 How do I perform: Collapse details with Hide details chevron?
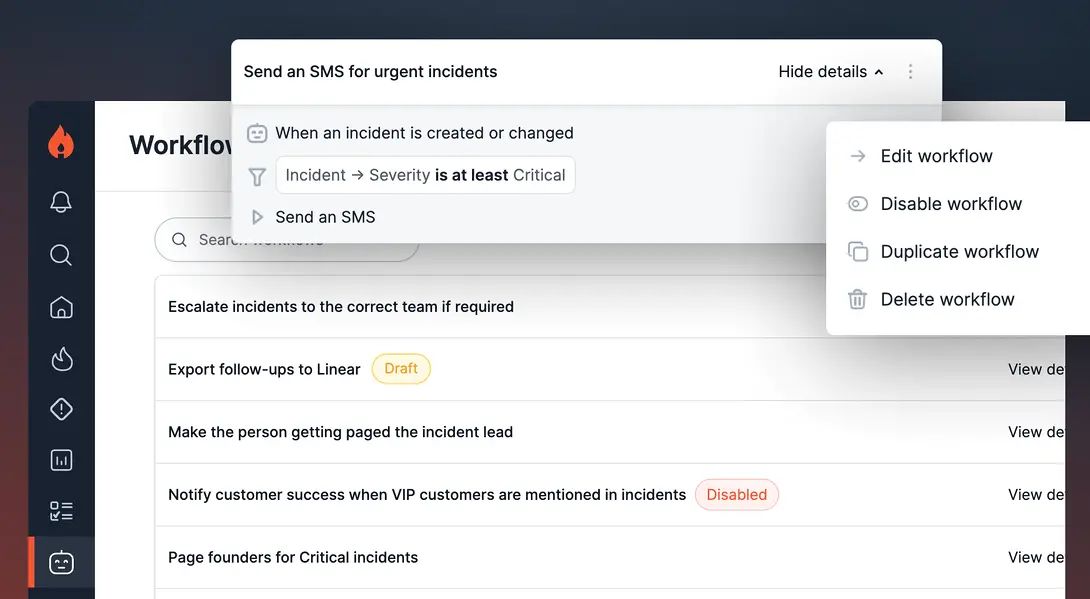click(831, 72)
